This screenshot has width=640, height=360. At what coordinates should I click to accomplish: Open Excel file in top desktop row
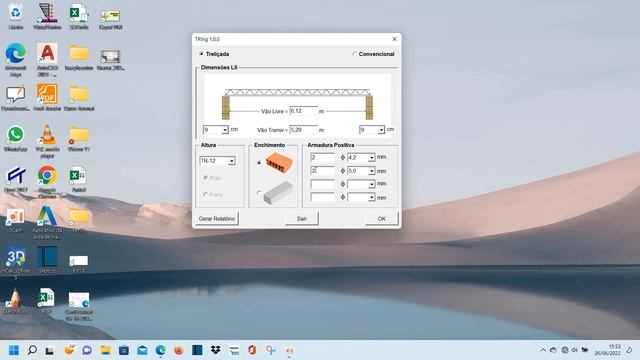point(79,16)
